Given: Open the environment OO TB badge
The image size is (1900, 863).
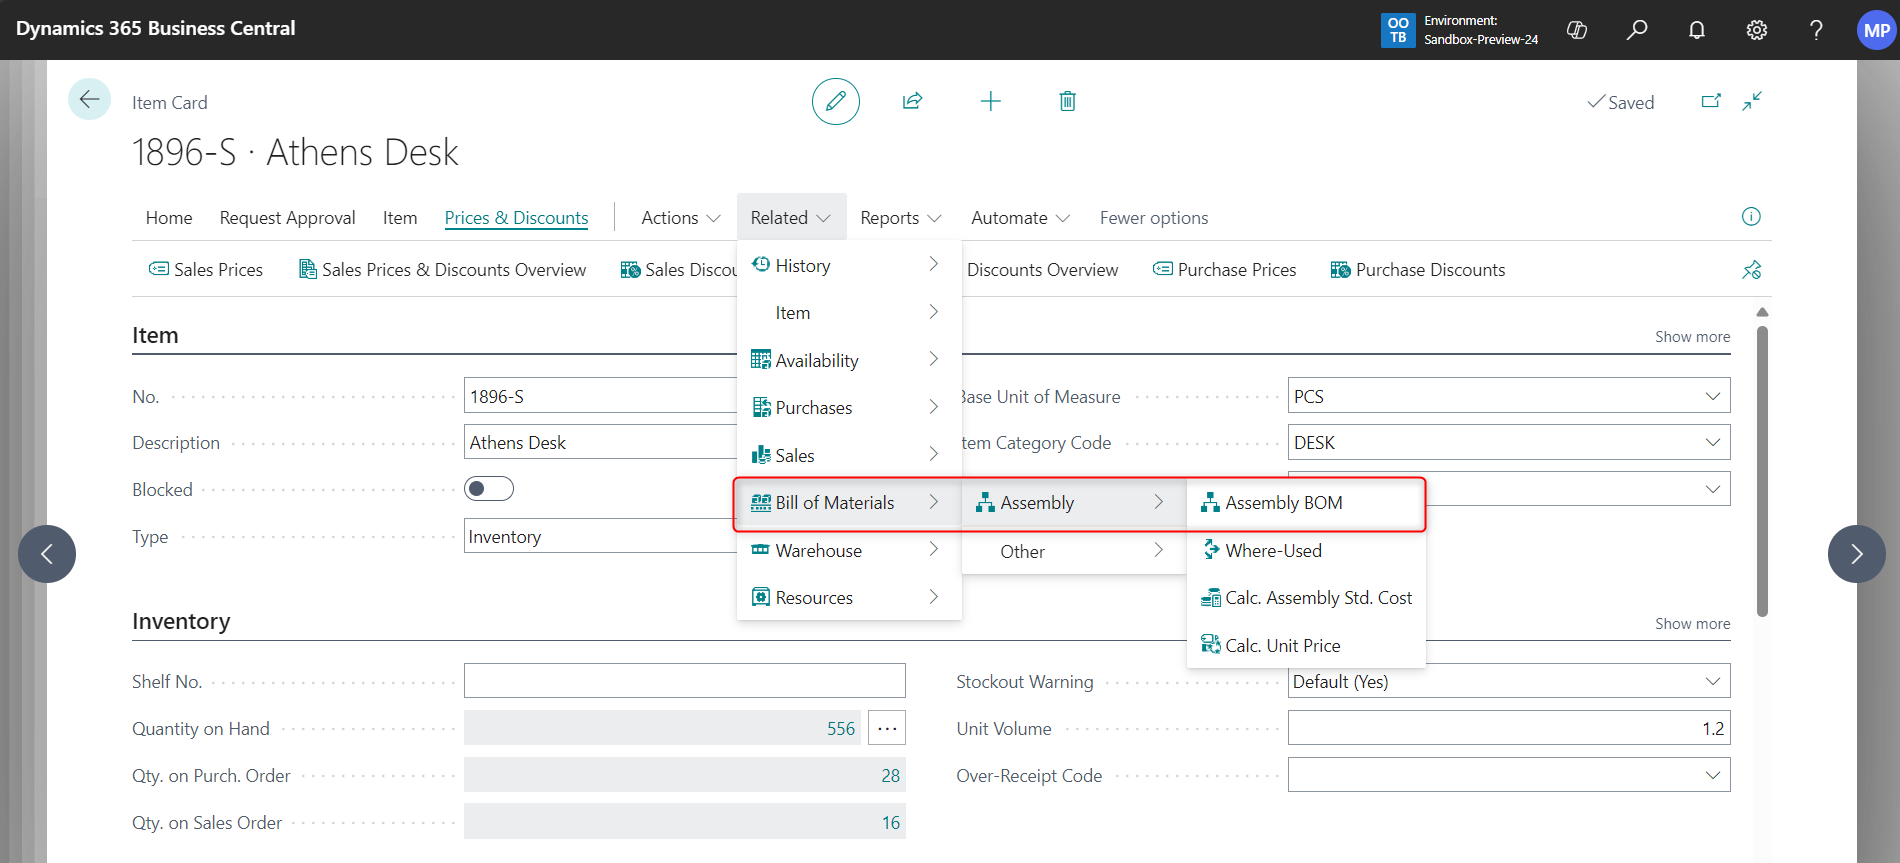Looking at the screenshot, I should point(1398,30).
